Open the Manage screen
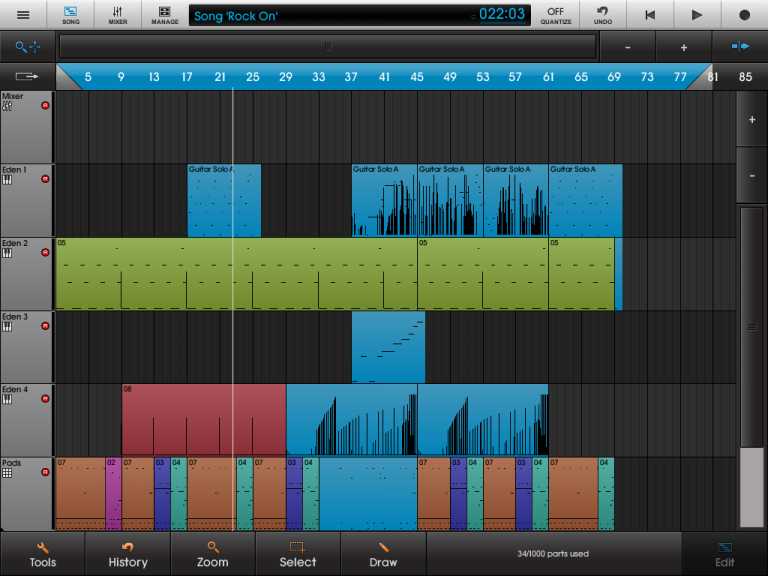The image size is (768, 576). coord(165,15)
